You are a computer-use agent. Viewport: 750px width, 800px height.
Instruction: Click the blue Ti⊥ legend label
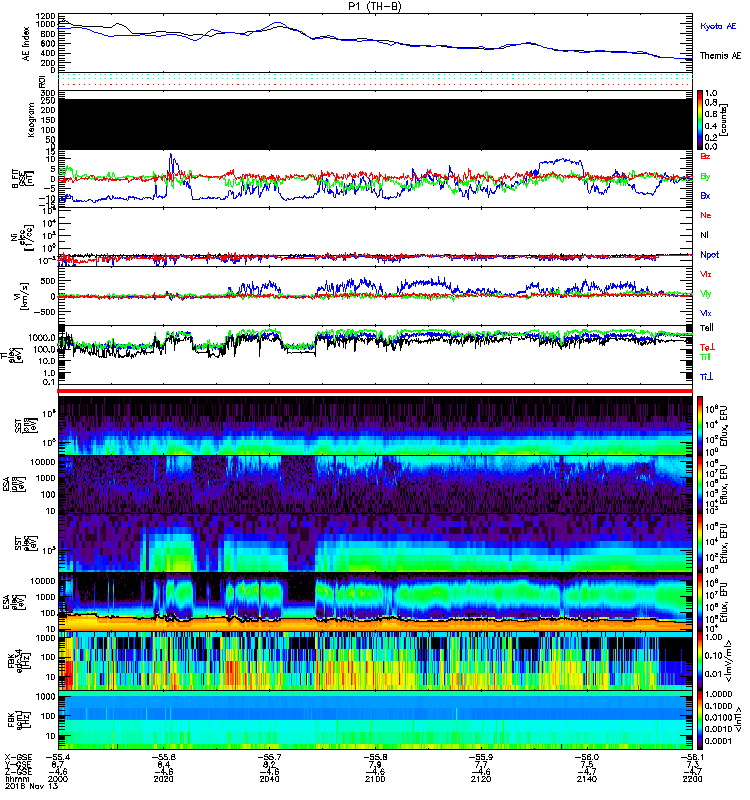[706, 377]
